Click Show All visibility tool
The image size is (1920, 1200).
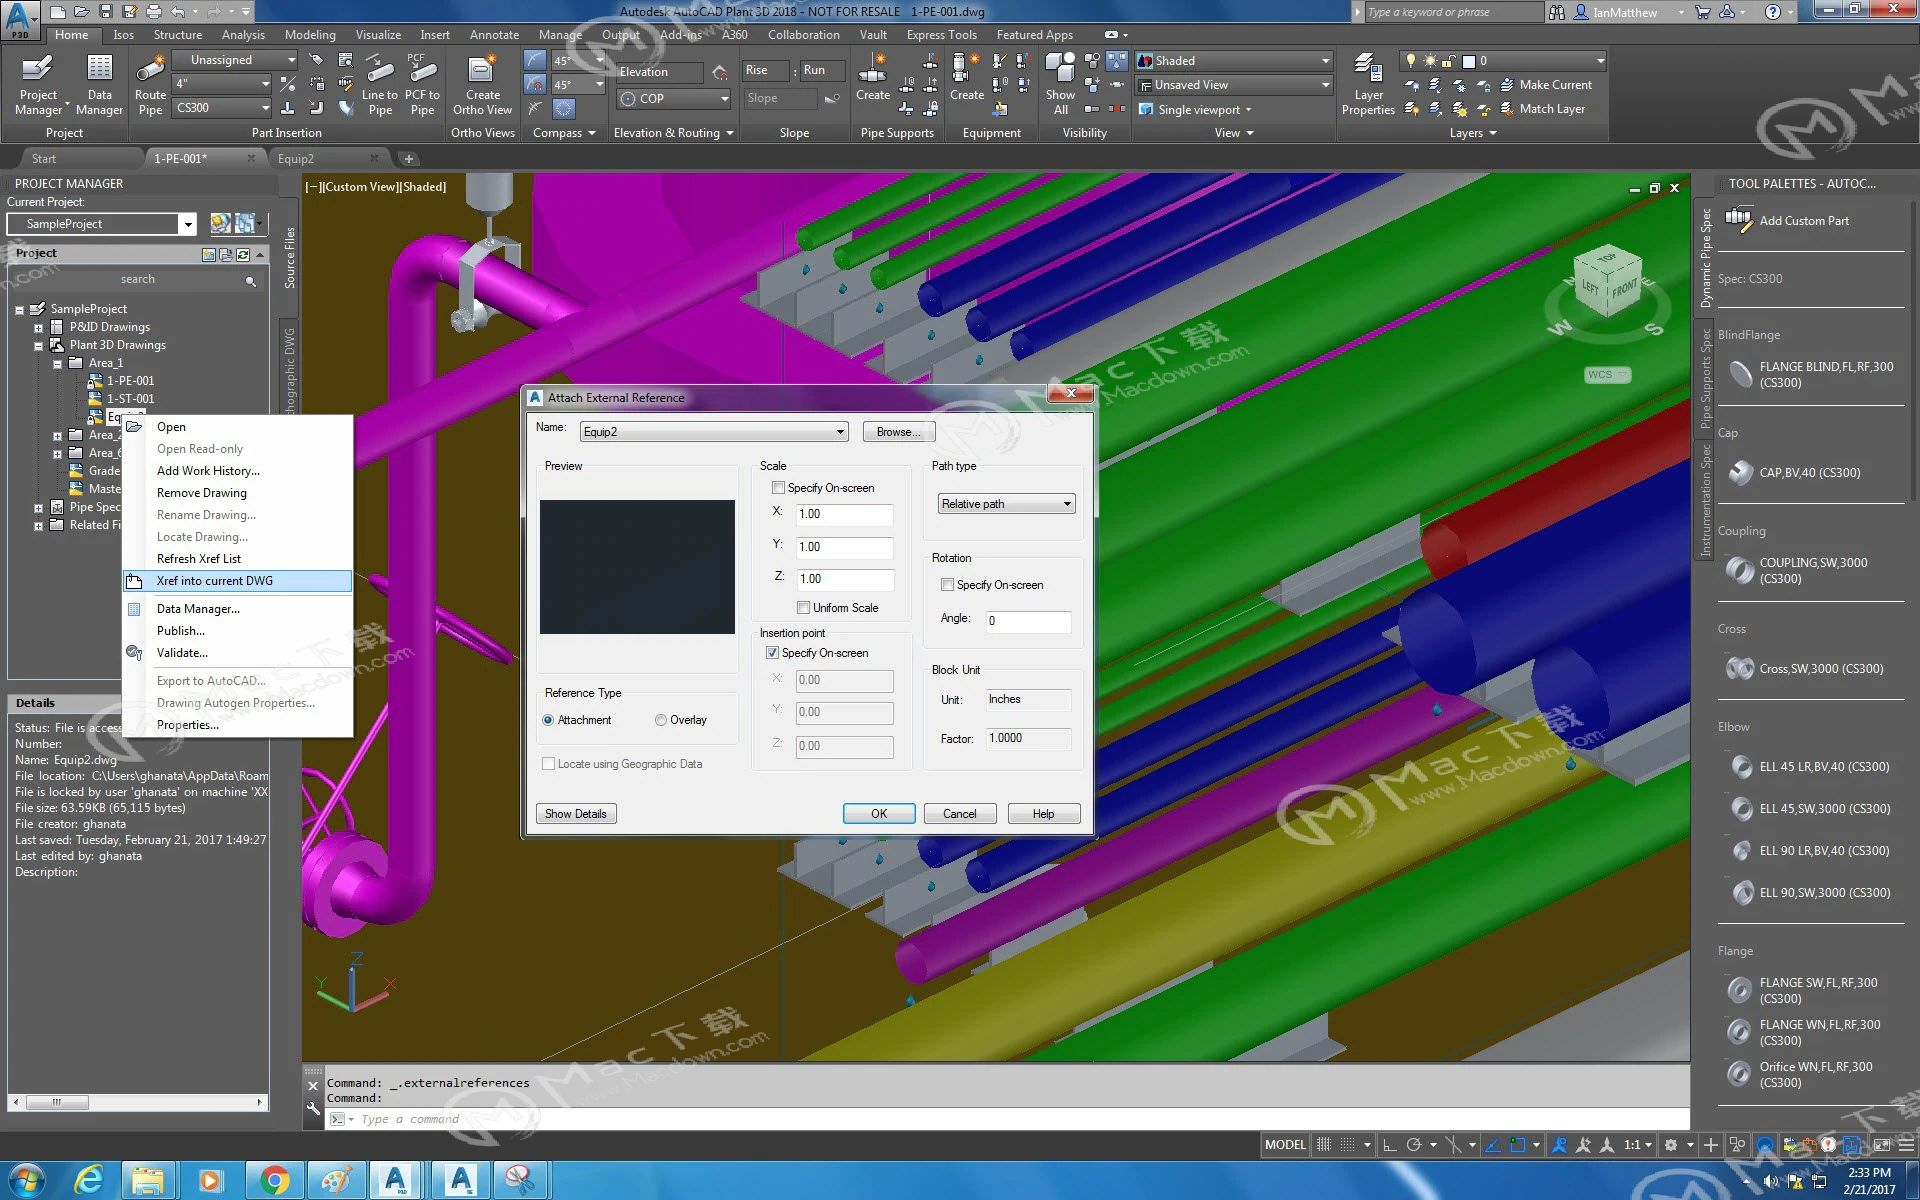1060,86
